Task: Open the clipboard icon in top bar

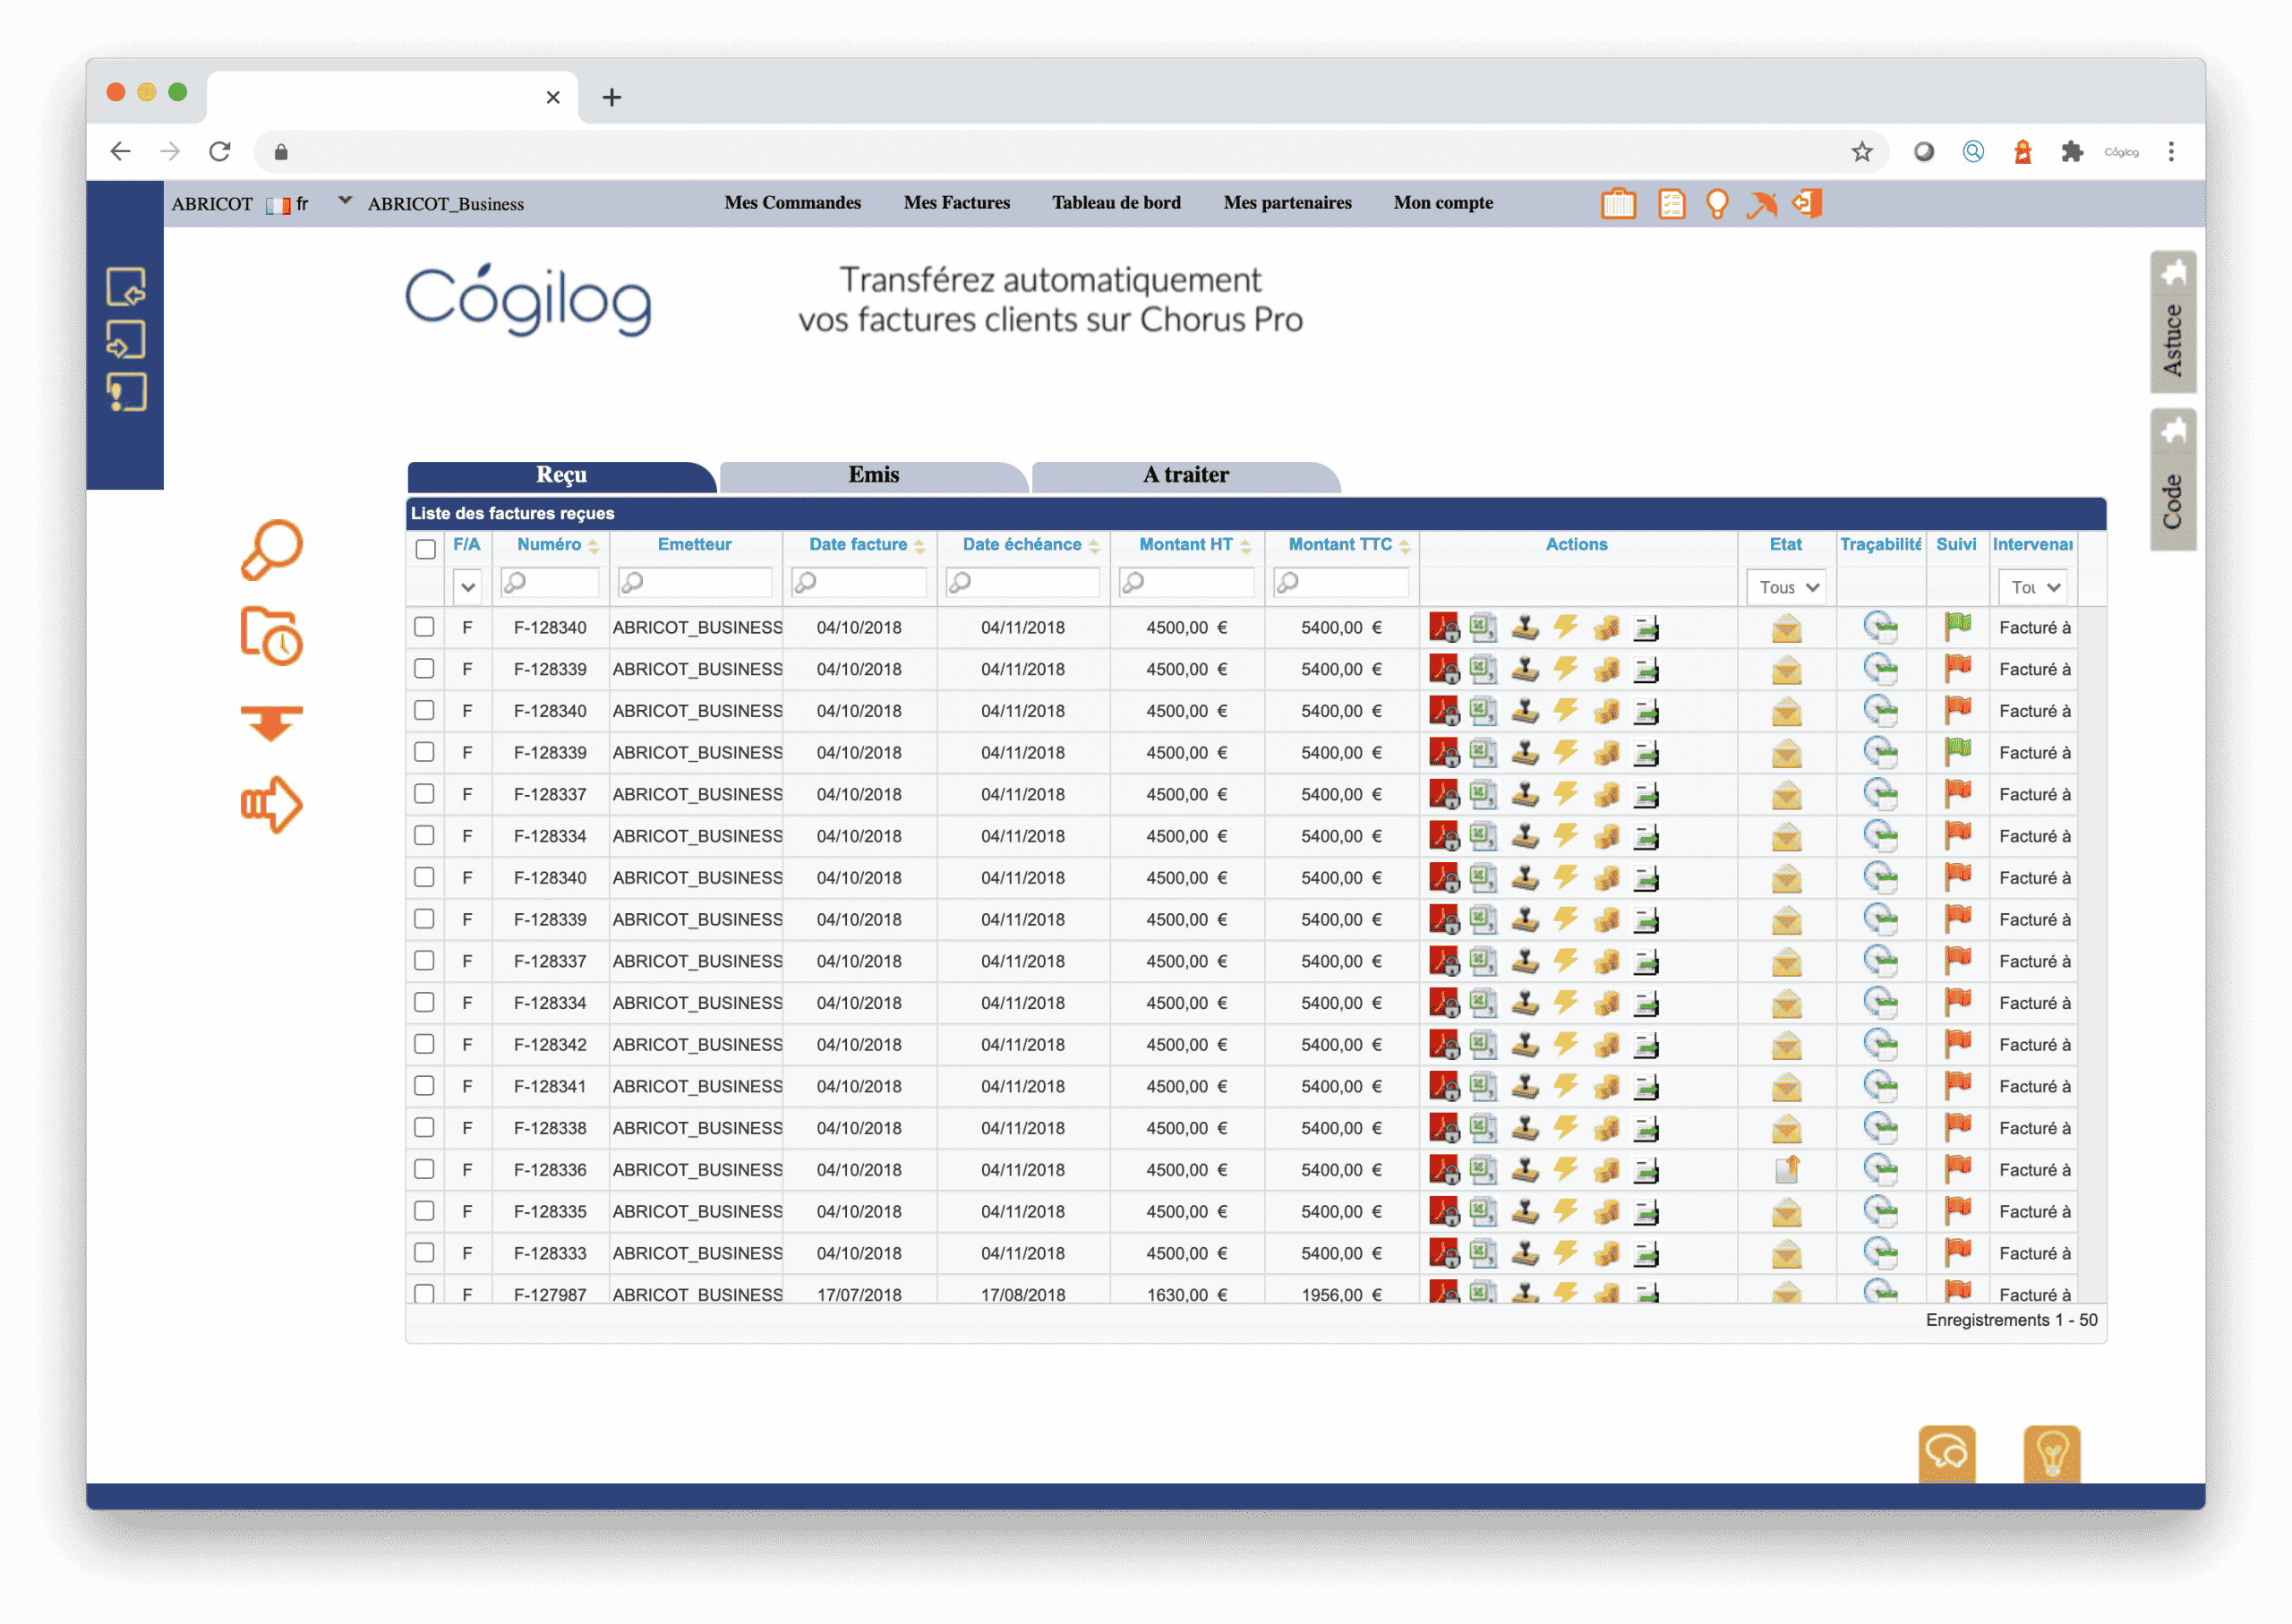Action: pyautogui.click(x=1618, y=203)
